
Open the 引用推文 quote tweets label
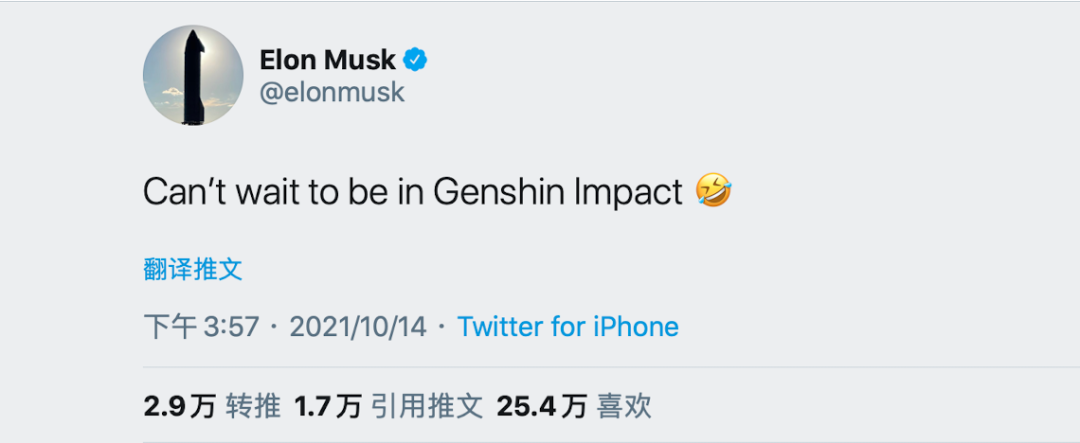pyautogui.click(x=427, y=405)
